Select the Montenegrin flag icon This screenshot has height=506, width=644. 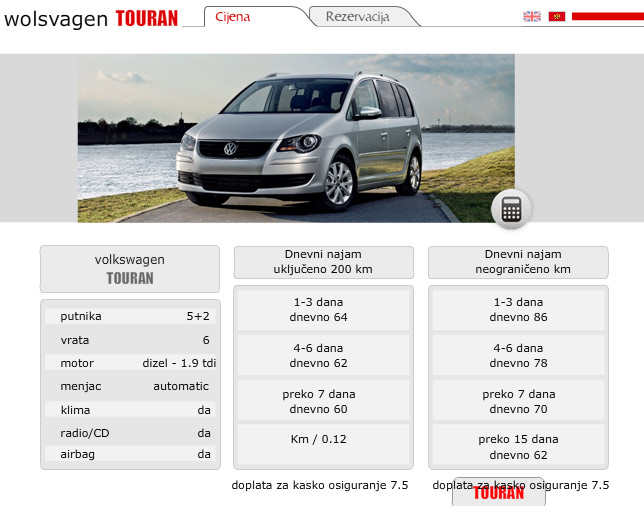point(557,16)
